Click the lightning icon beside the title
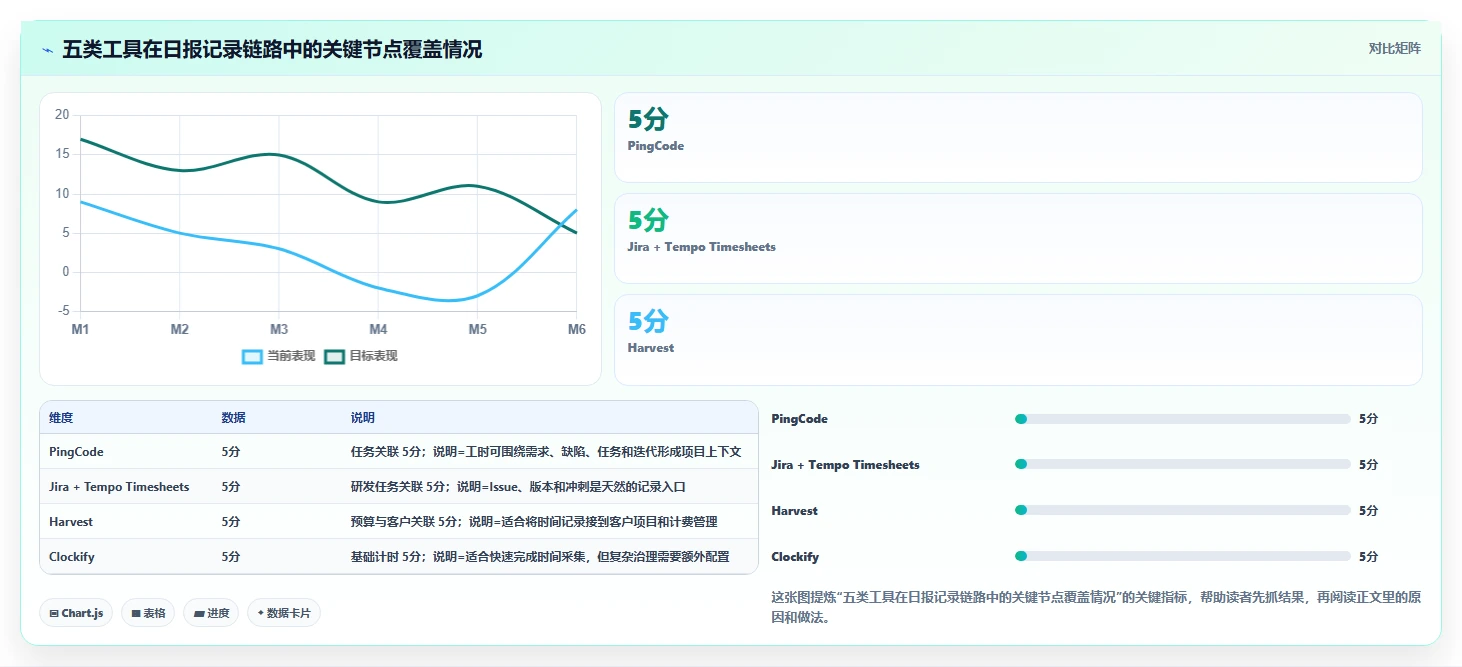This screenshot has width=1462, height=667. [x=47, y=50]
